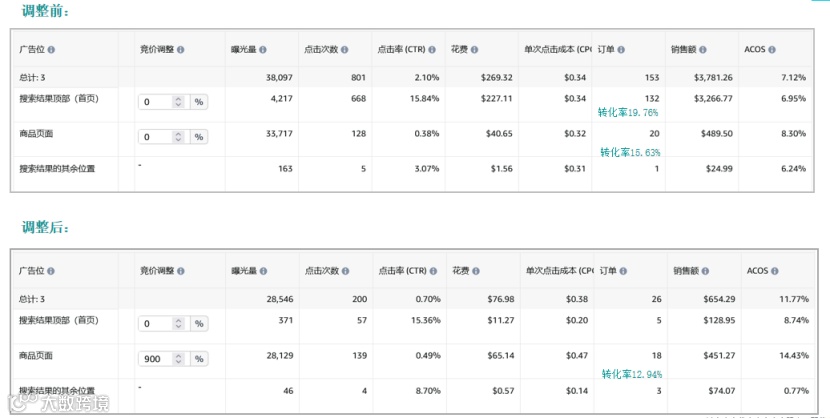Click info icon next to ACOS in 调整后 table
The width and height of the screenshot is (830, 419).
pyautogui.click(x=774, y=271)
